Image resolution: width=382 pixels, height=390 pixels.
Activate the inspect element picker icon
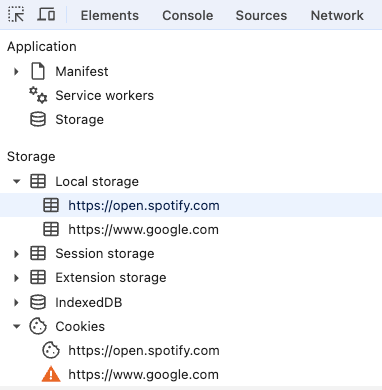click(x=16, y=15)
